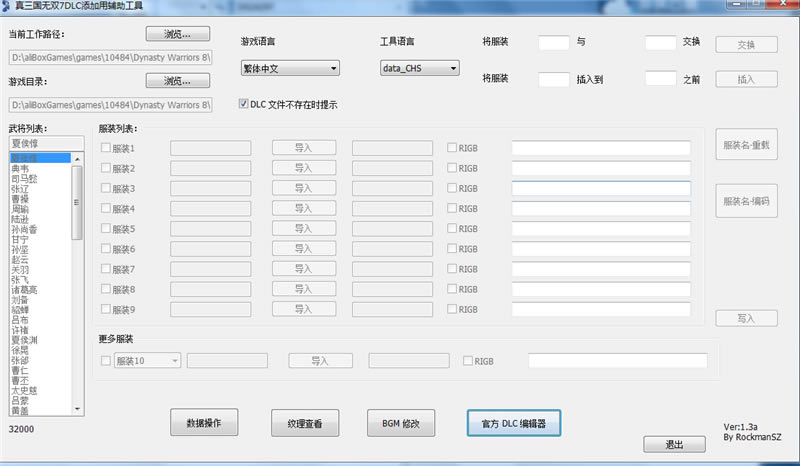Click the officer list scrollbar down arrow
Image resolution: width=800 pixels, height=466 pixels.
click(77, 409)
